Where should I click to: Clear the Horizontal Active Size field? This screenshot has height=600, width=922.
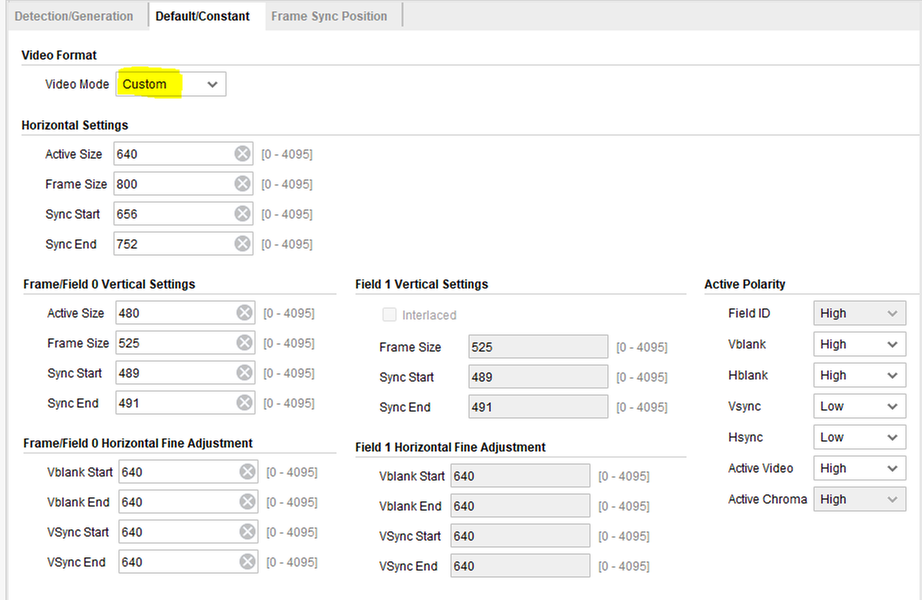coord(242,154)
